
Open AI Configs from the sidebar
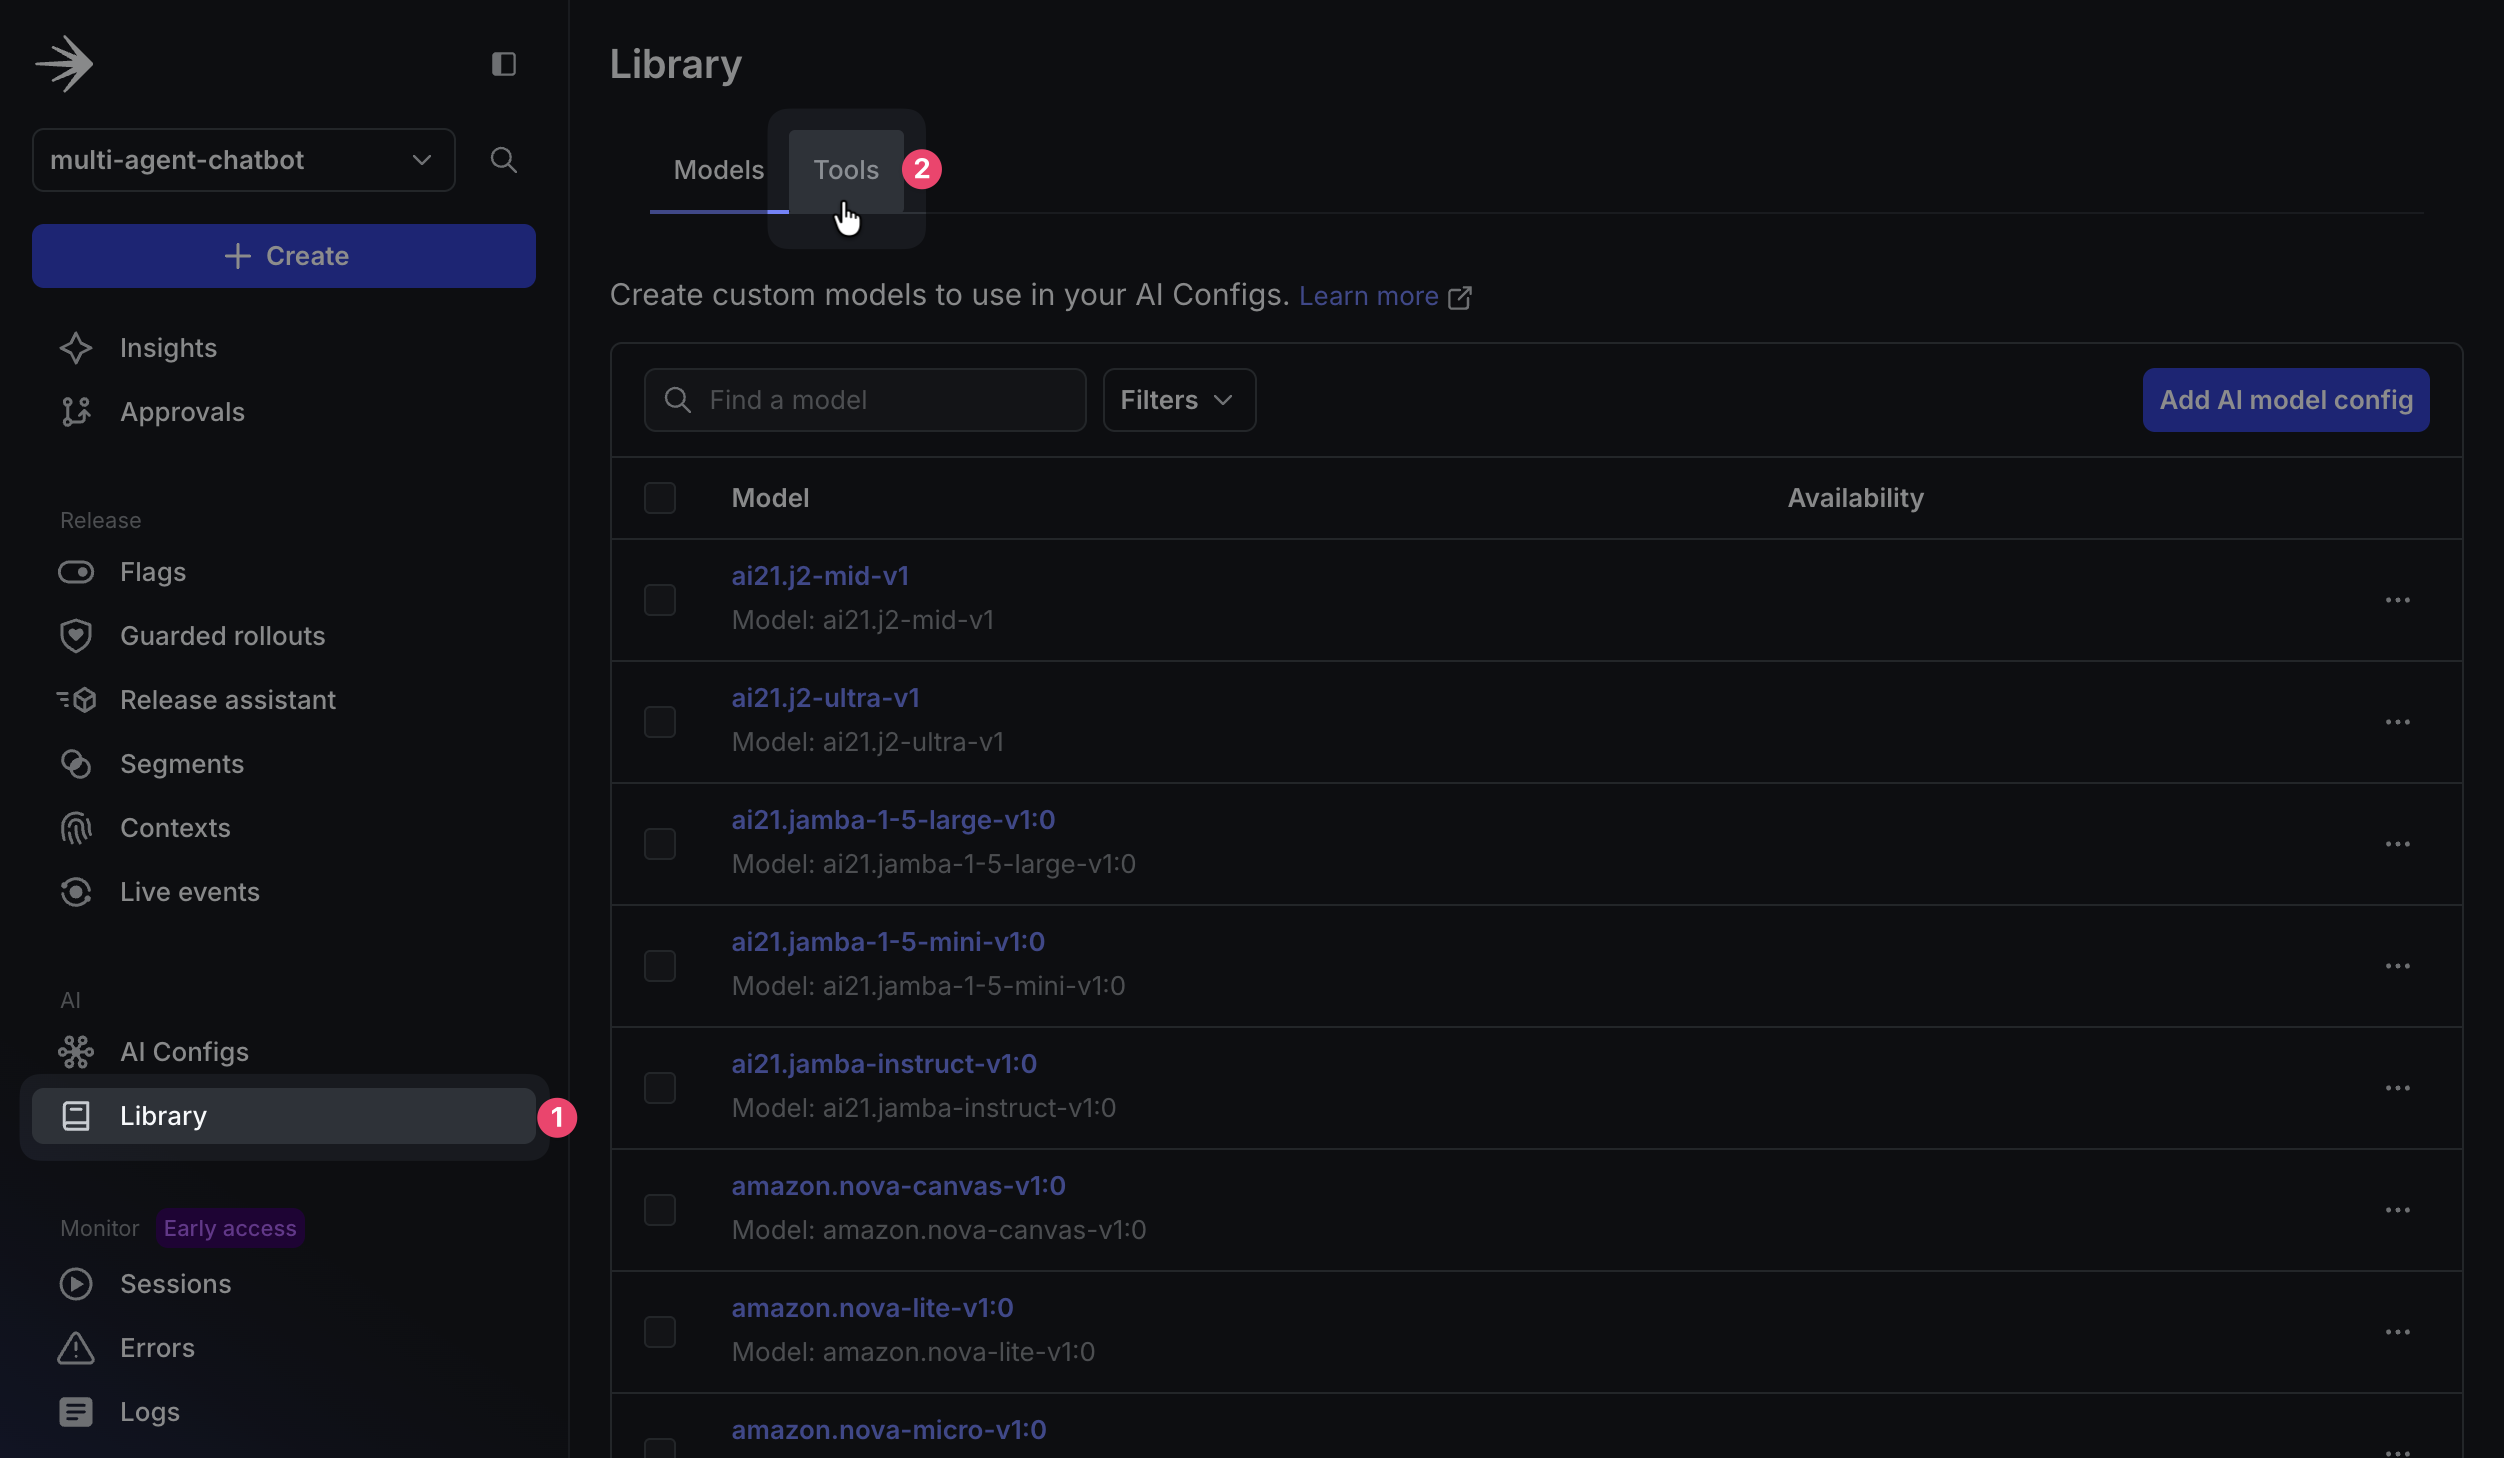(185, 1051)
